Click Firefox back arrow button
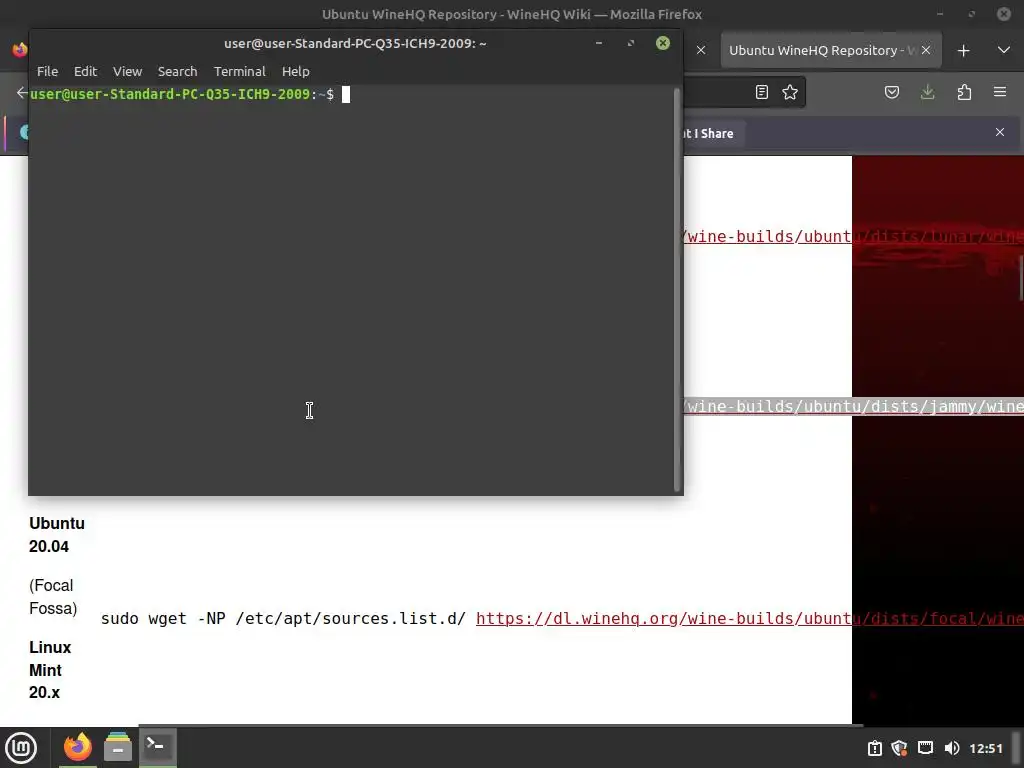The height and width of the screenshot is (768, 1024). (22, 93)
